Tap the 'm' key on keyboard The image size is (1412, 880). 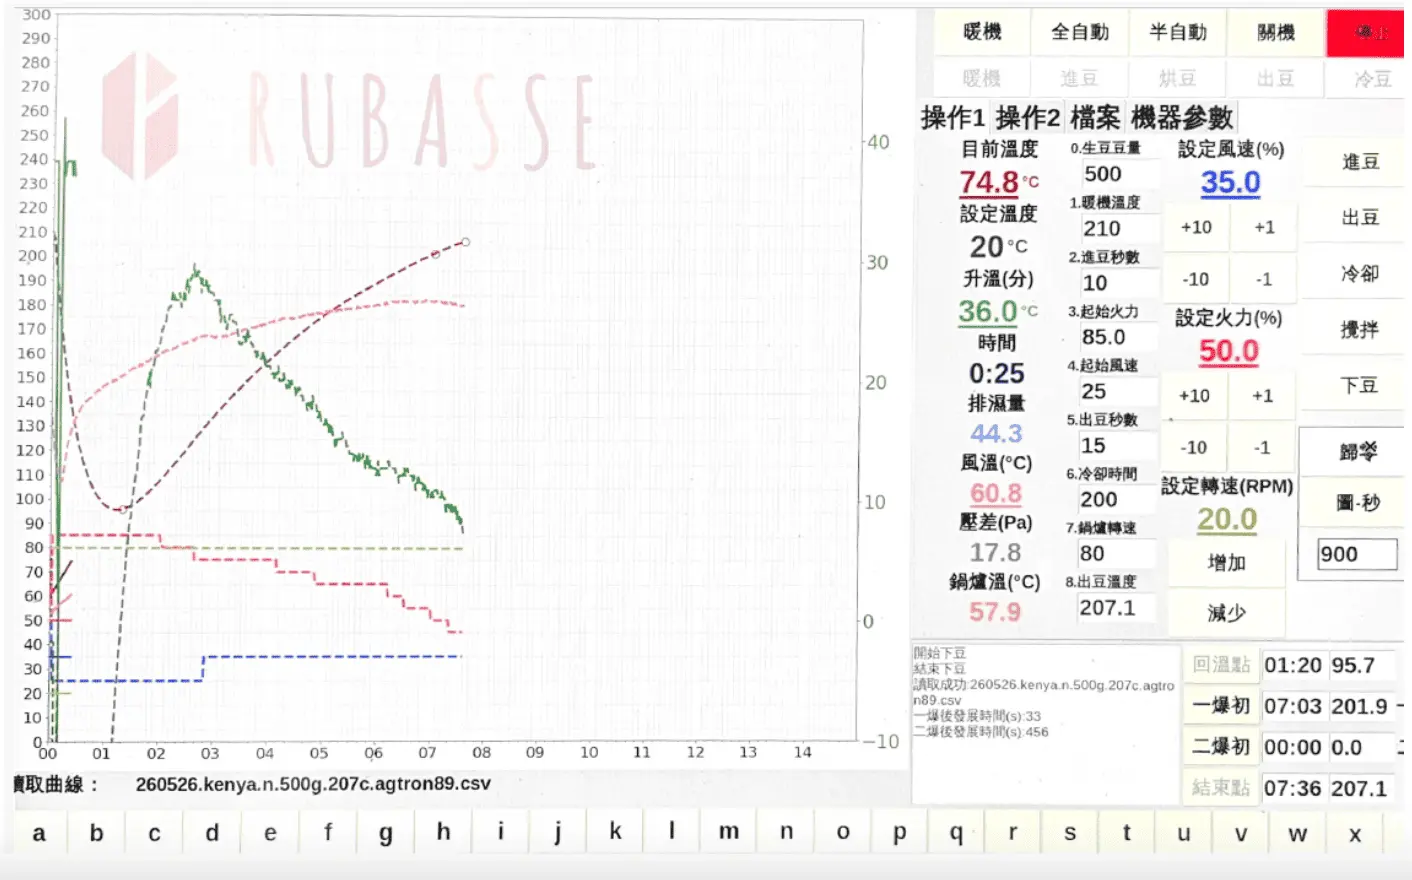[729, 832]
